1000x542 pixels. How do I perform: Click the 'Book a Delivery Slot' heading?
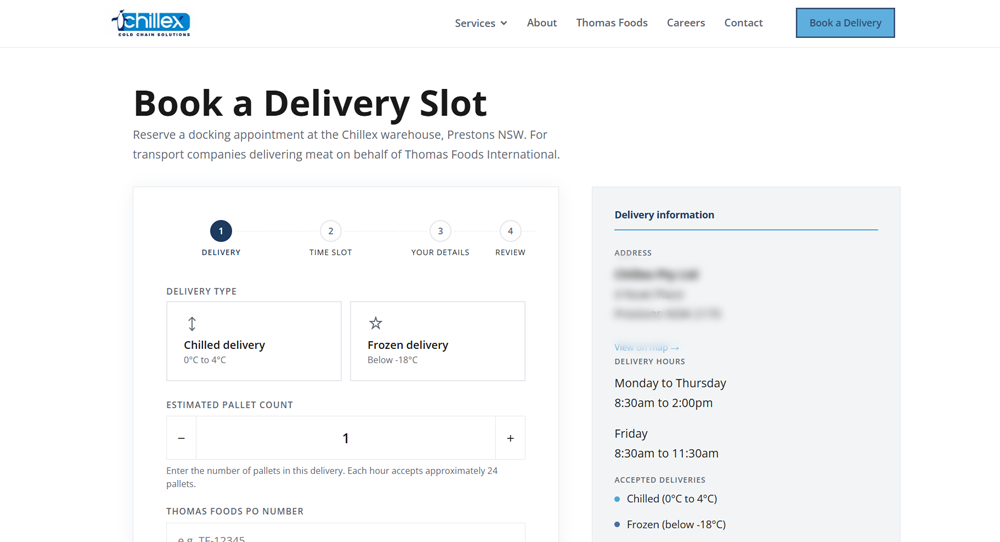(310, 103)
